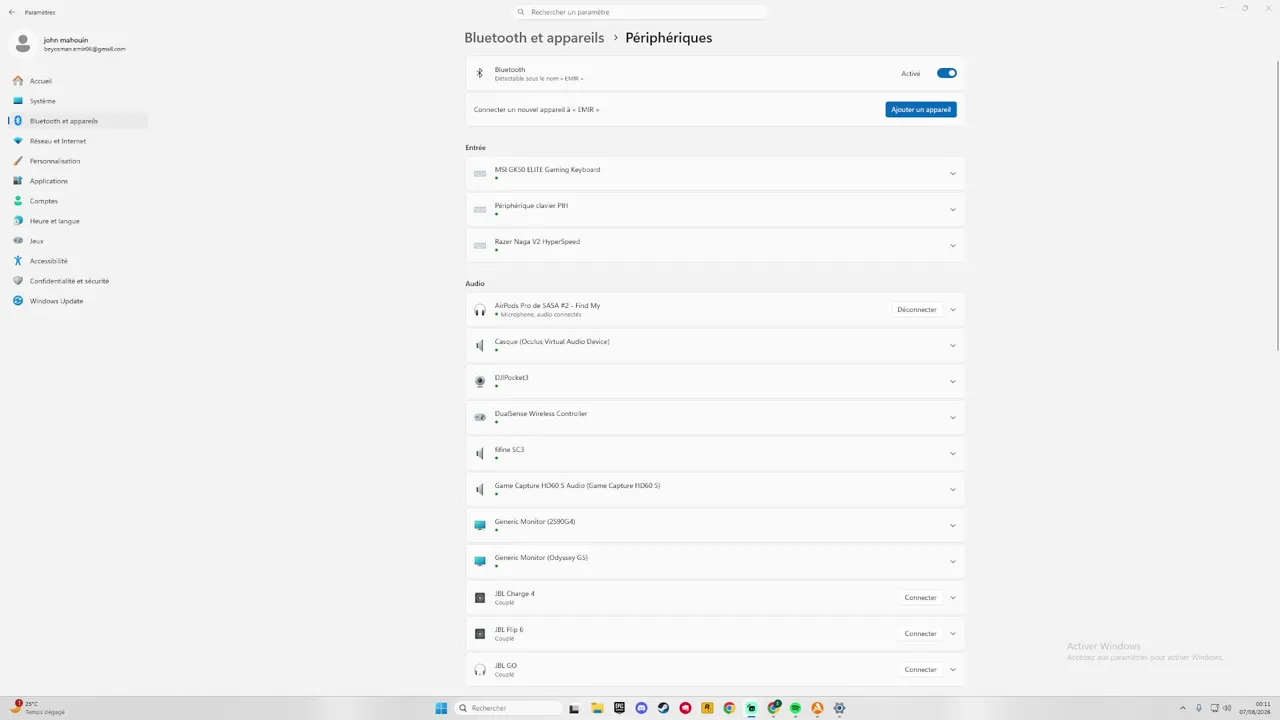The height and width of the screenshot is (720, 1280).
Task: Turn off the Bluetooth toggle switch
Action: (946, 73)
